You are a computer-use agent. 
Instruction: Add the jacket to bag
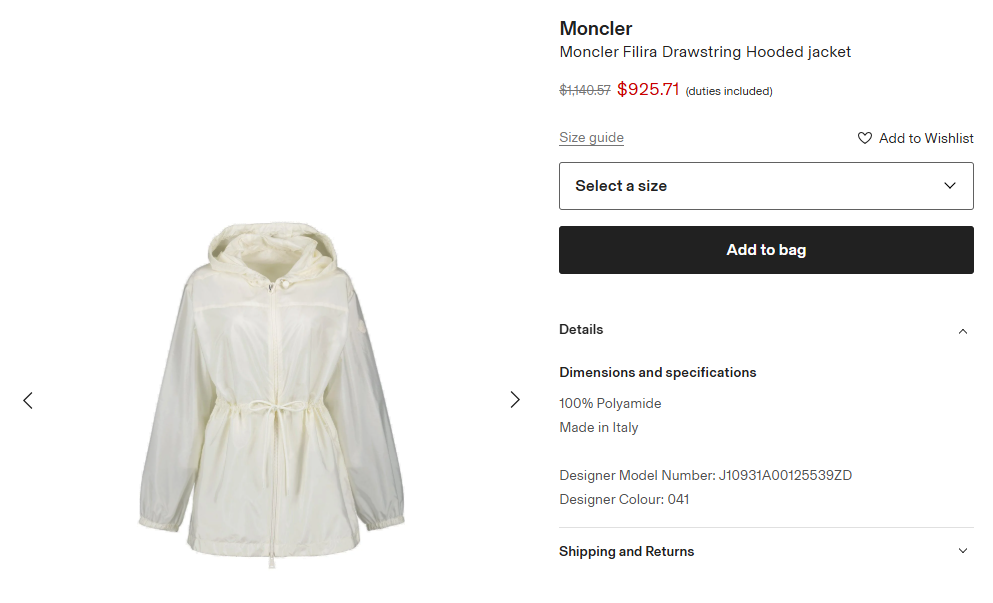[765, 250]
